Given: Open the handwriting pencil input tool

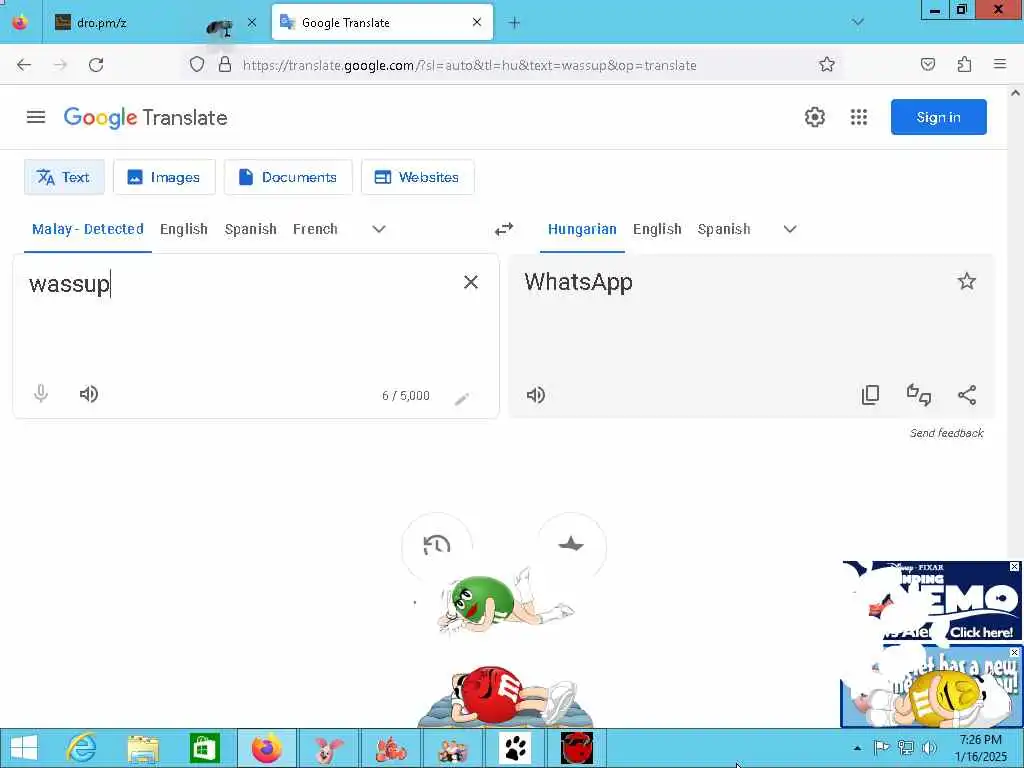Looking at the screenshot, I should point(462,399).
